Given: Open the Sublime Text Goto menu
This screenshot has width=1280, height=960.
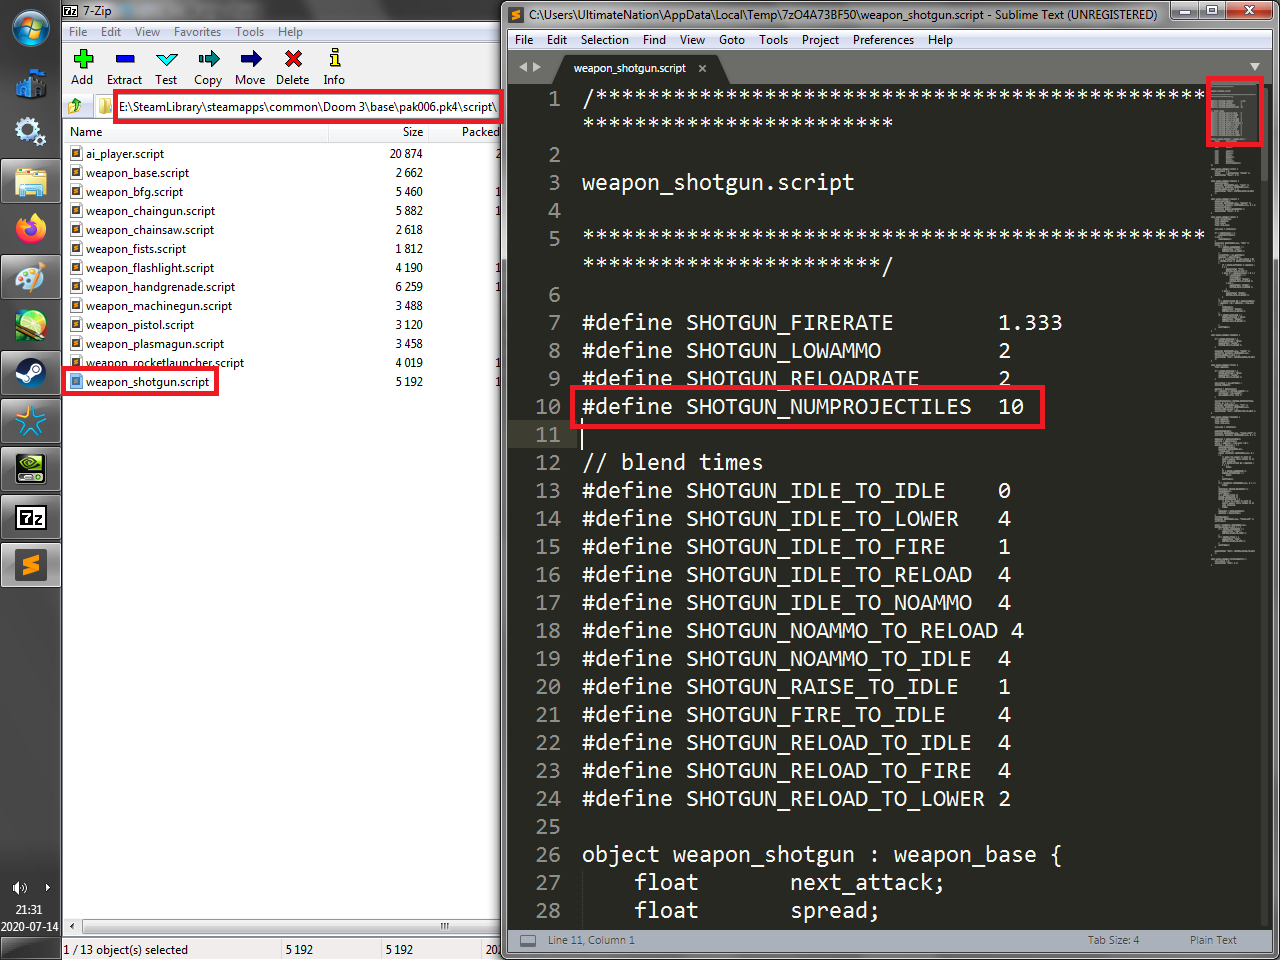Looking at the screenshot, I should [x=732, y=40].
